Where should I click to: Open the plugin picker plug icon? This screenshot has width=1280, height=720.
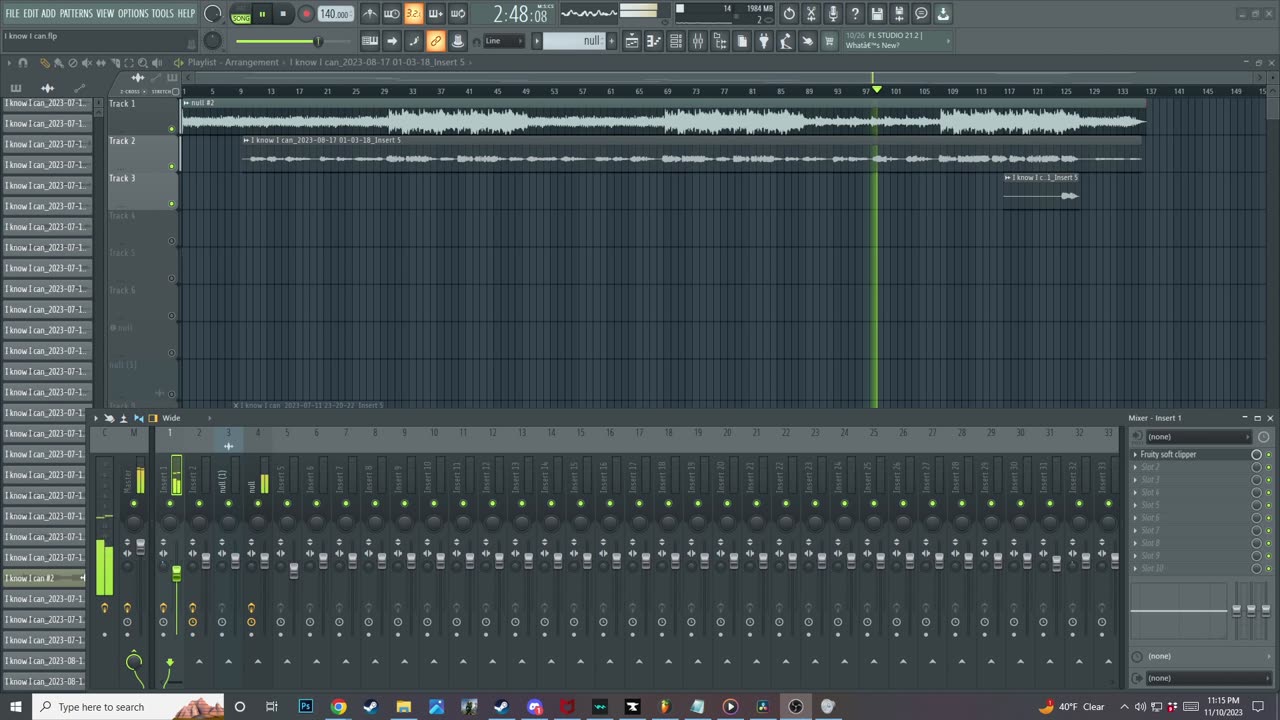point(764,41)
